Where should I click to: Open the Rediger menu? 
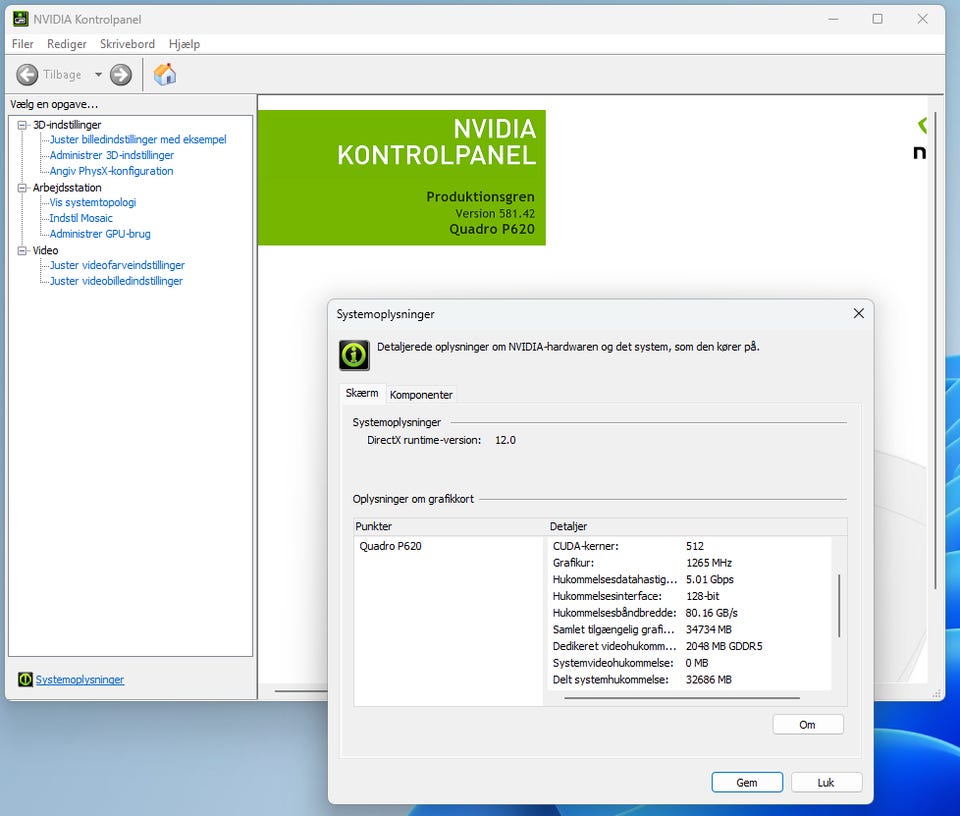(67, 44)
